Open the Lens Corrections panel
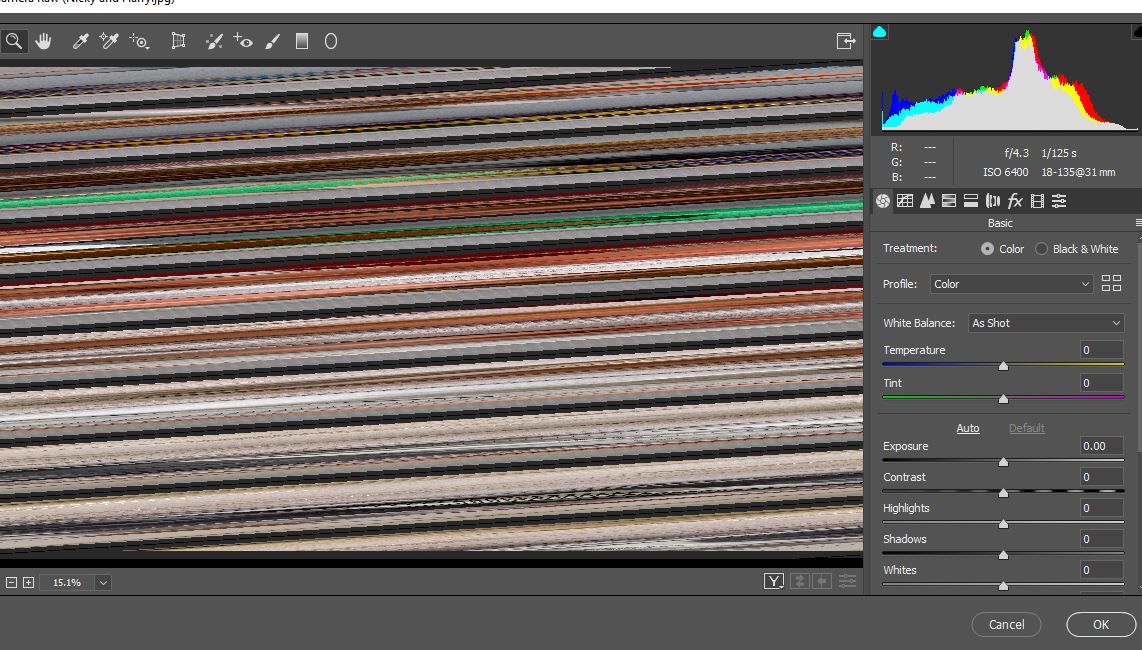The width and height of the screenshot is (1142, 650). (x=992, y=201)
